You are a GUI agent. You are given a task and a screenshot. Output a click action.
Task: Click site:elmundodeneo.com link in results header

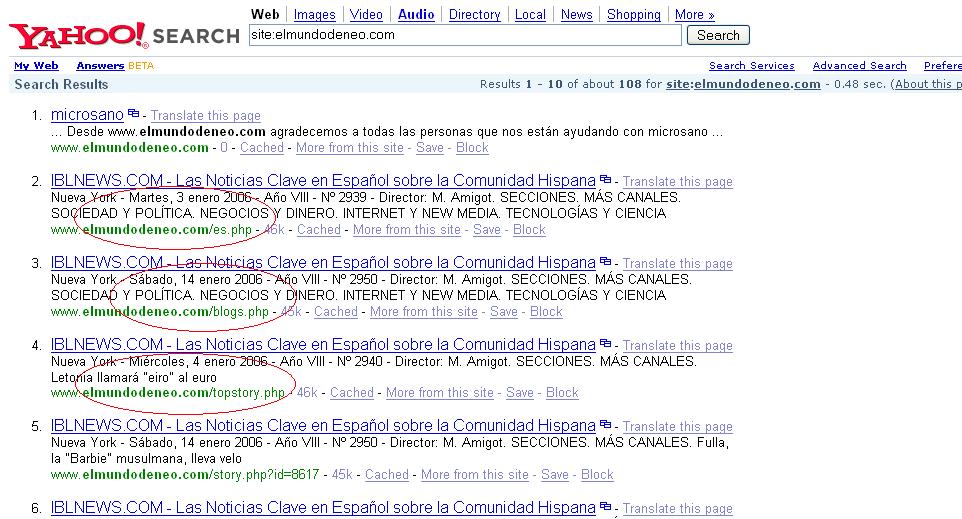(x=743, y=84)
